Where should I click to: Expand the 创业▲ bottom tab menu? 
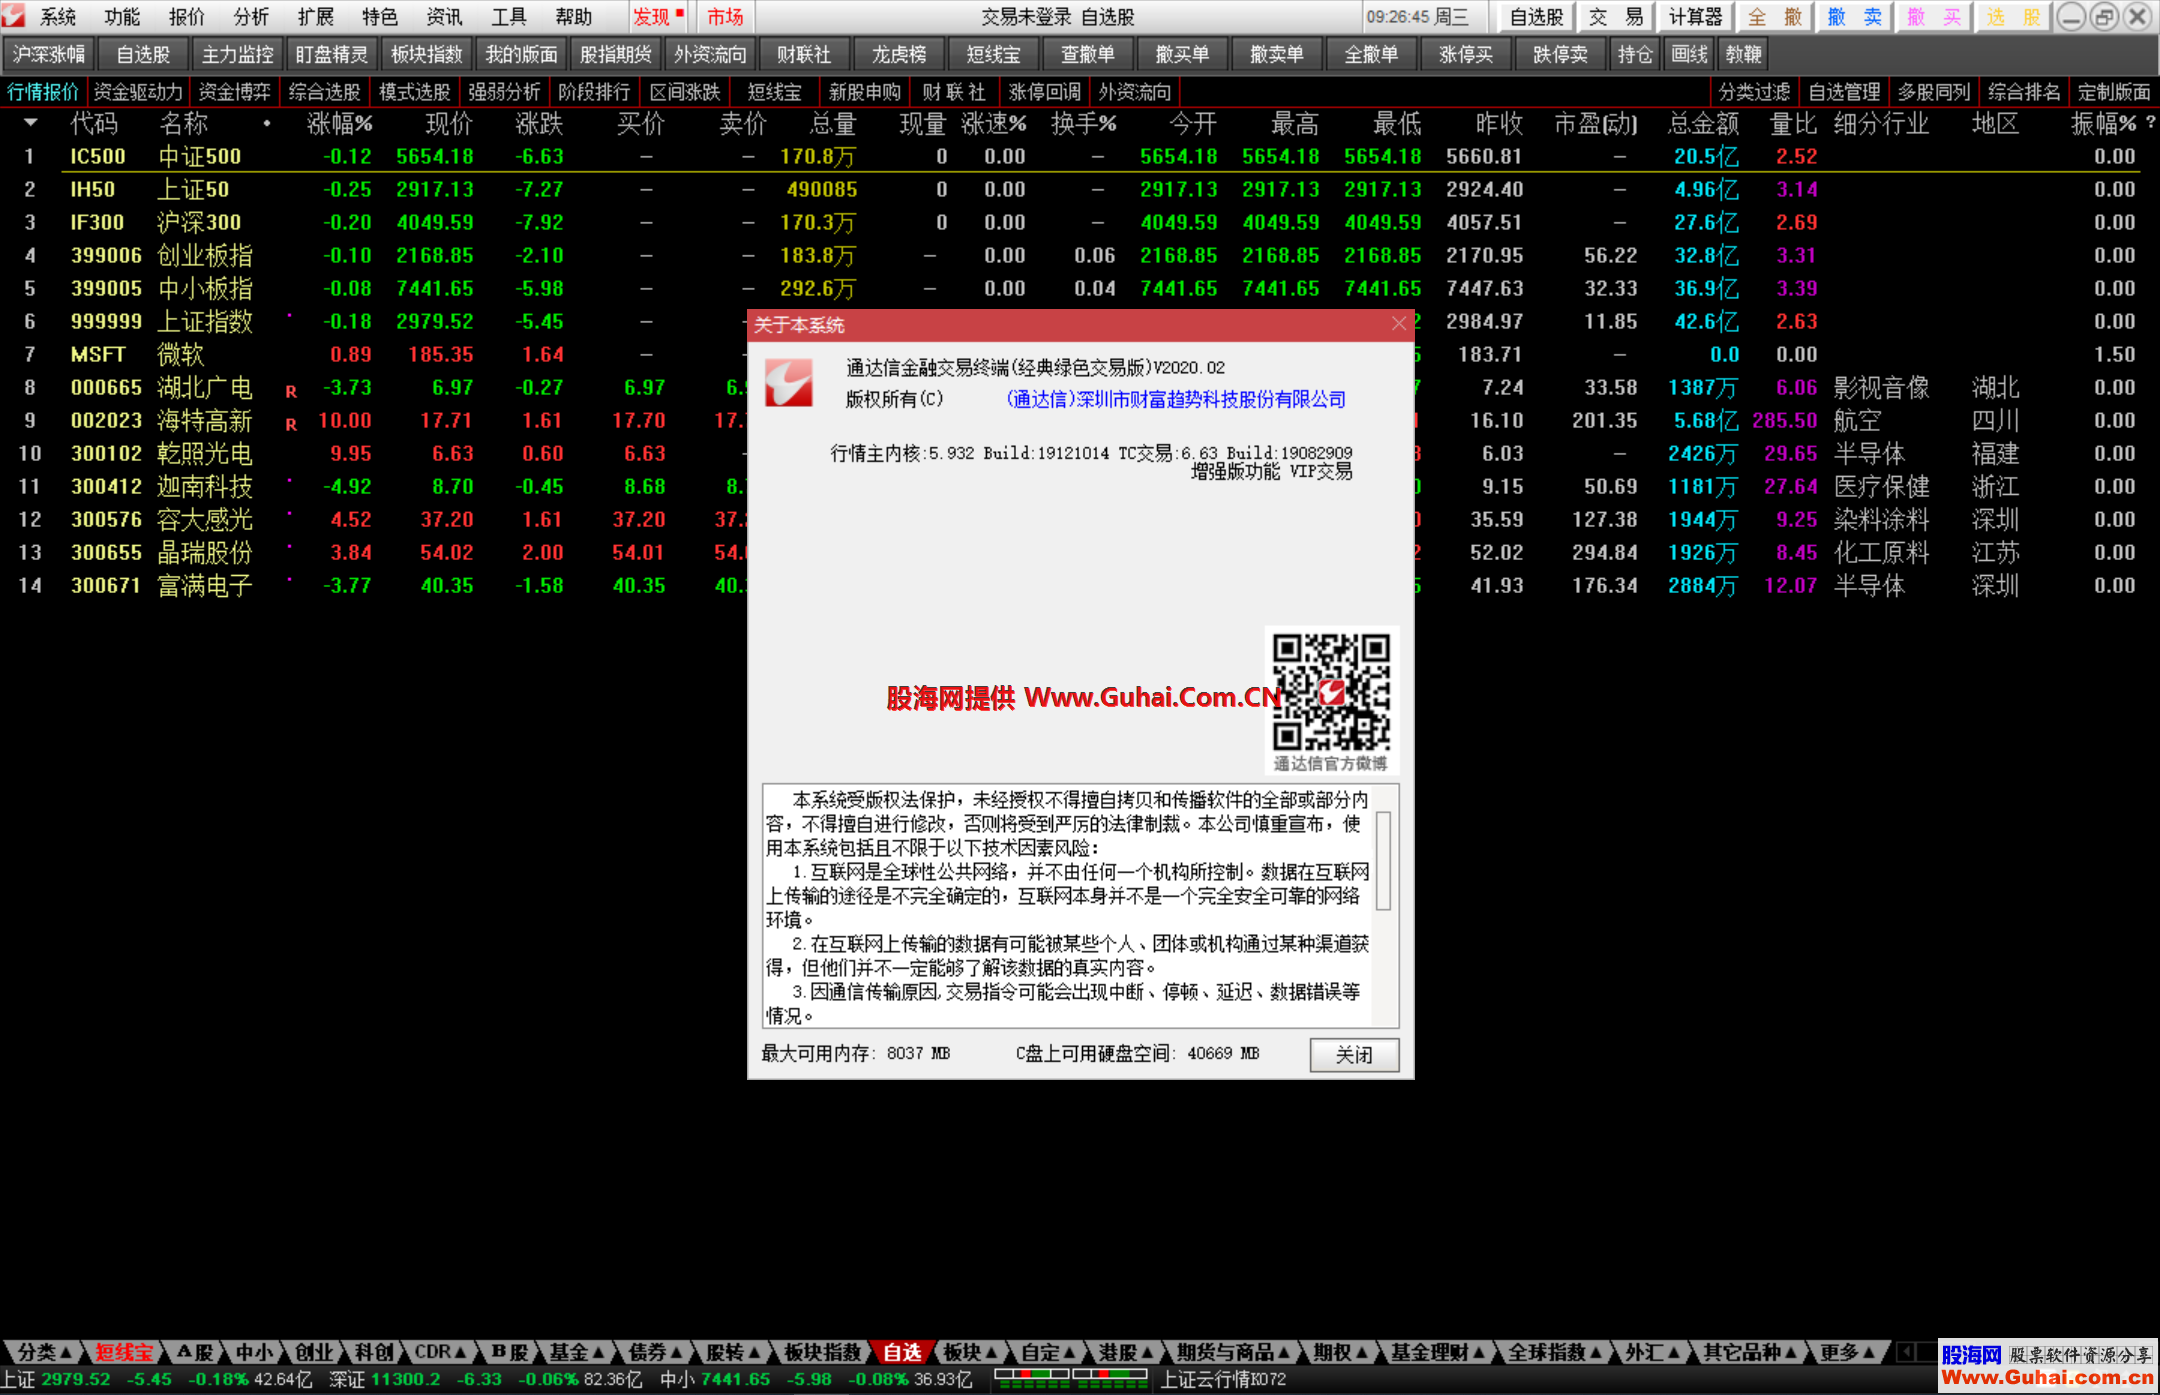[314, 1352]
